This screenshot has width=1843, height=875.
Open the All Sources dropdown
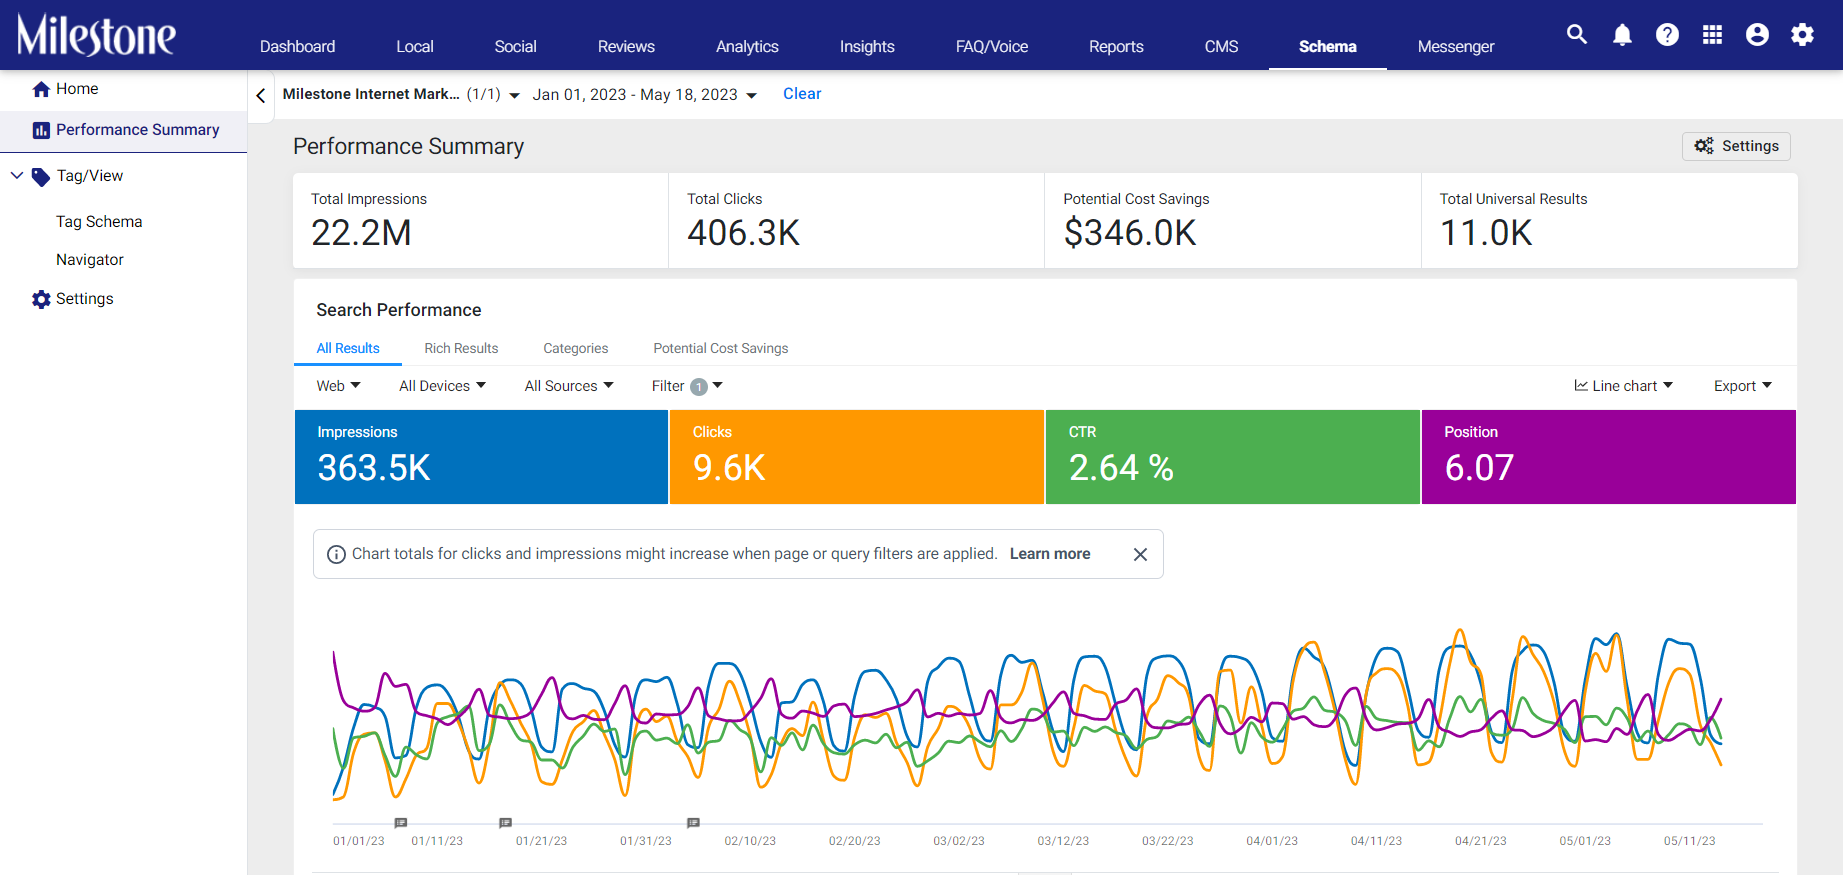pyautogui.click(x=569, y=386)
